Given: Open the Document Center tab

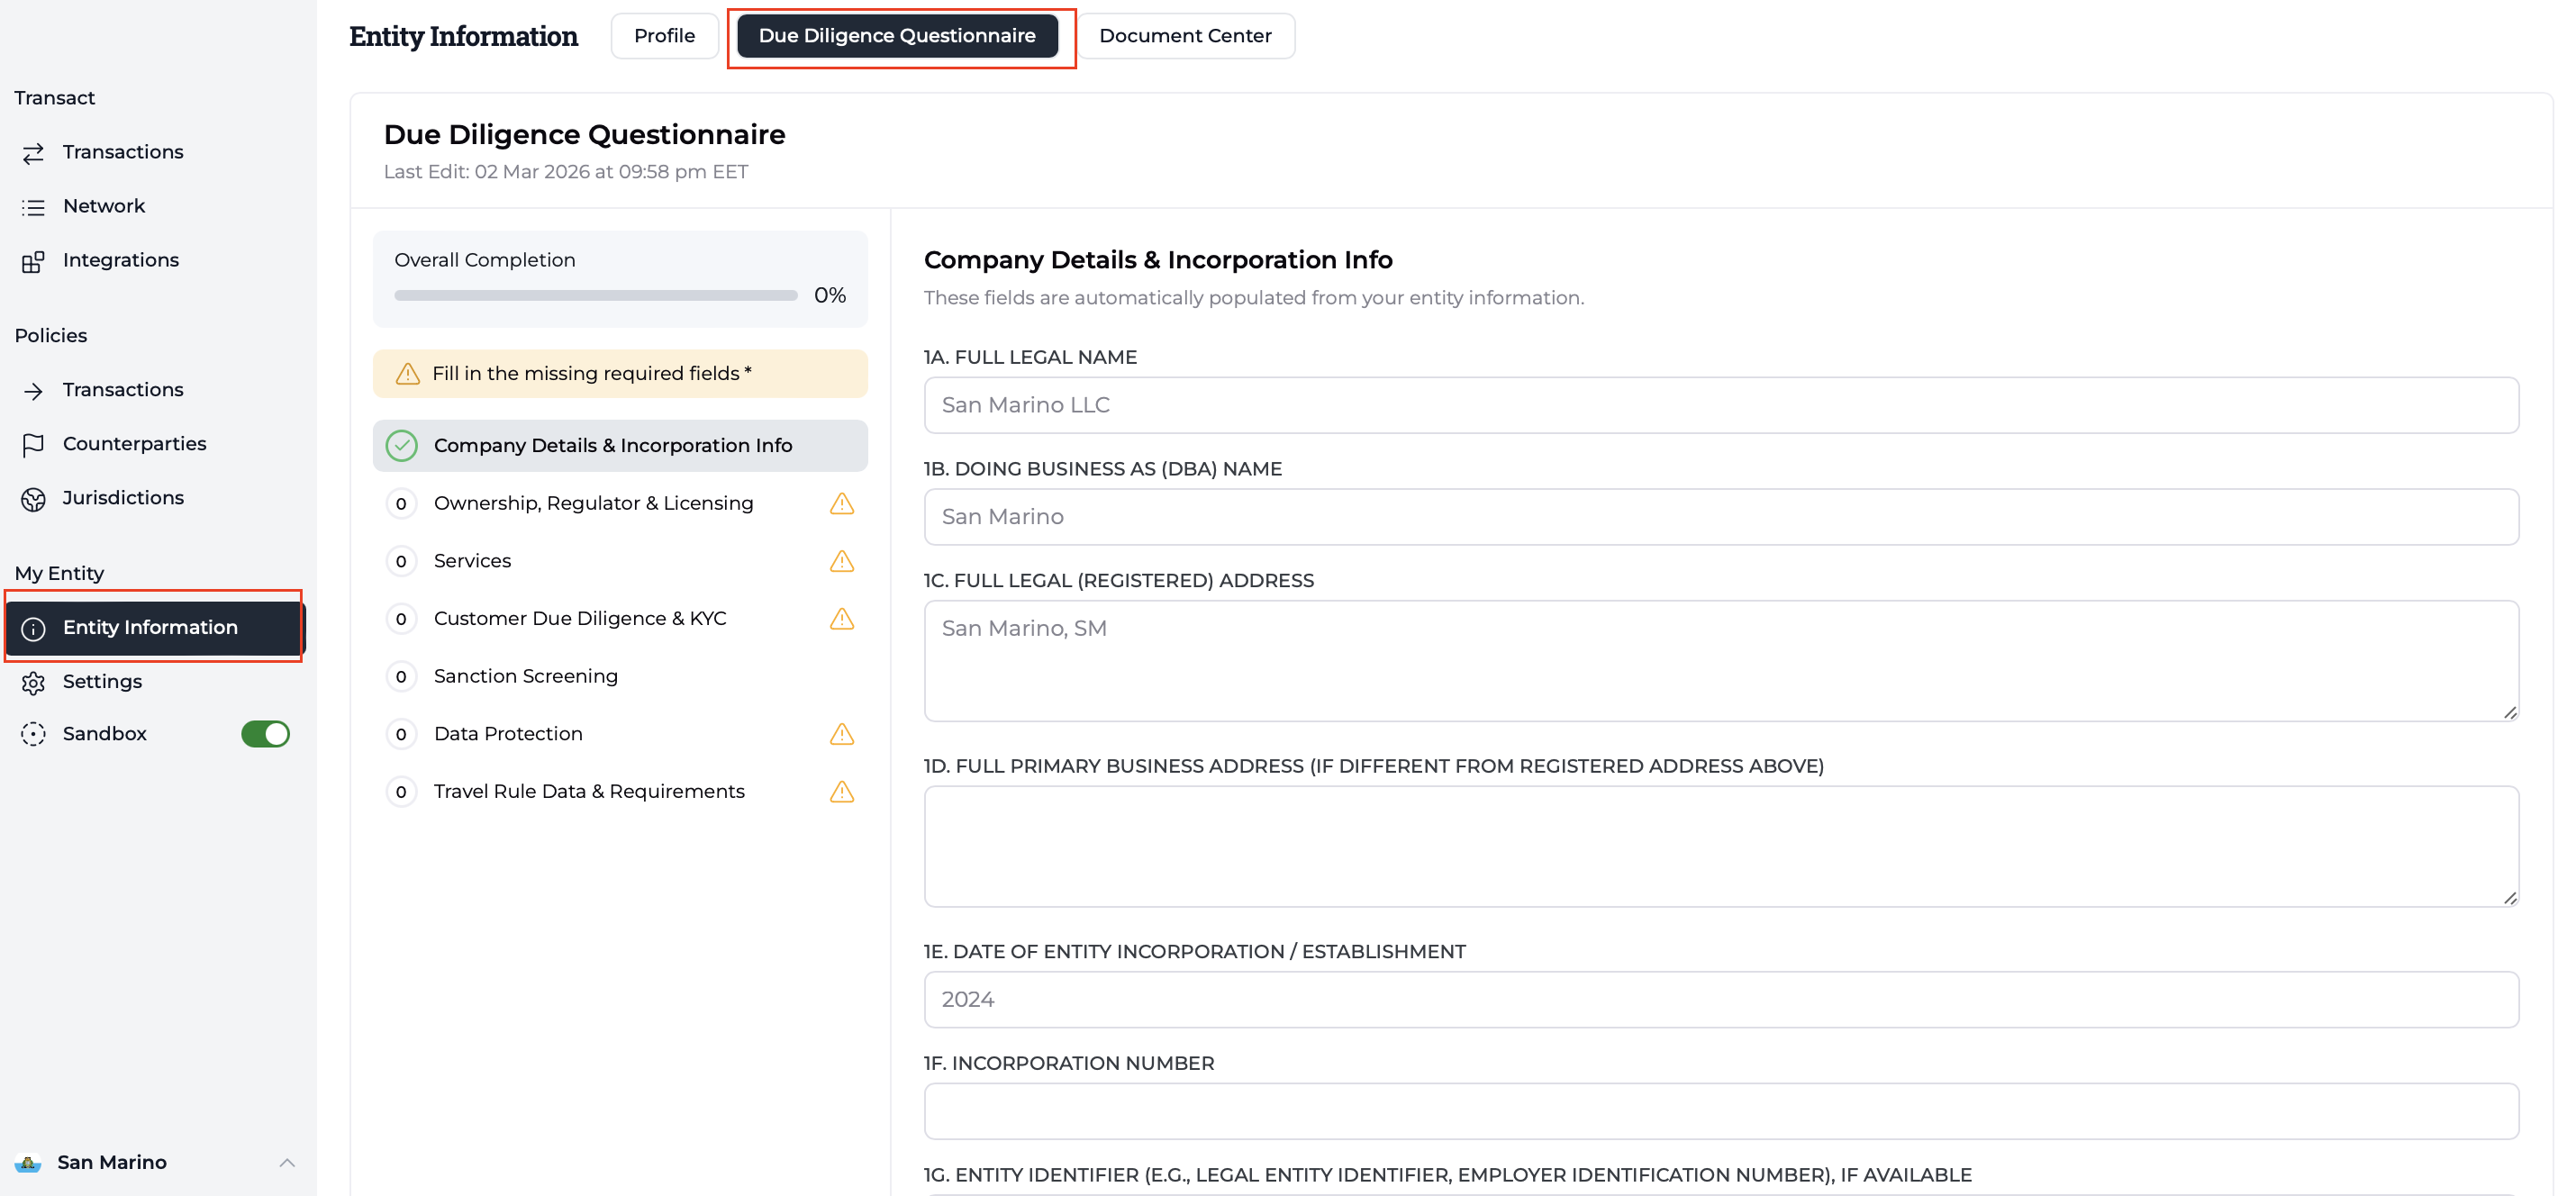Looking at the screenshot, I should (x=1185, y=36).
